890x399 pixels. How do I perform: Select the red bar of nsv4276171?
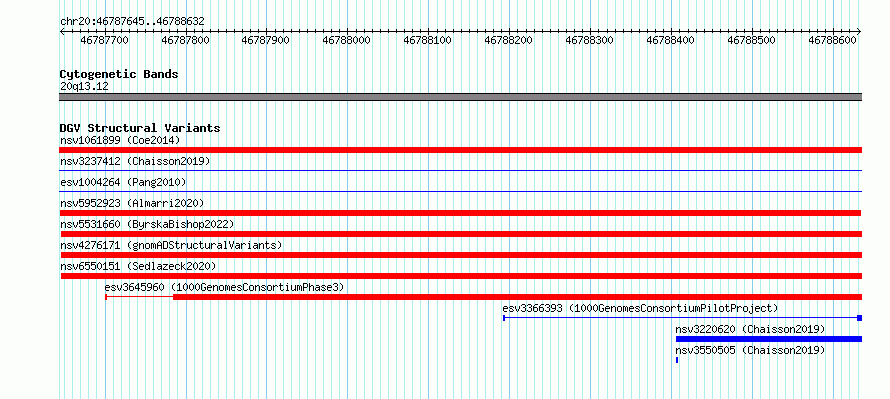point(461,255)
